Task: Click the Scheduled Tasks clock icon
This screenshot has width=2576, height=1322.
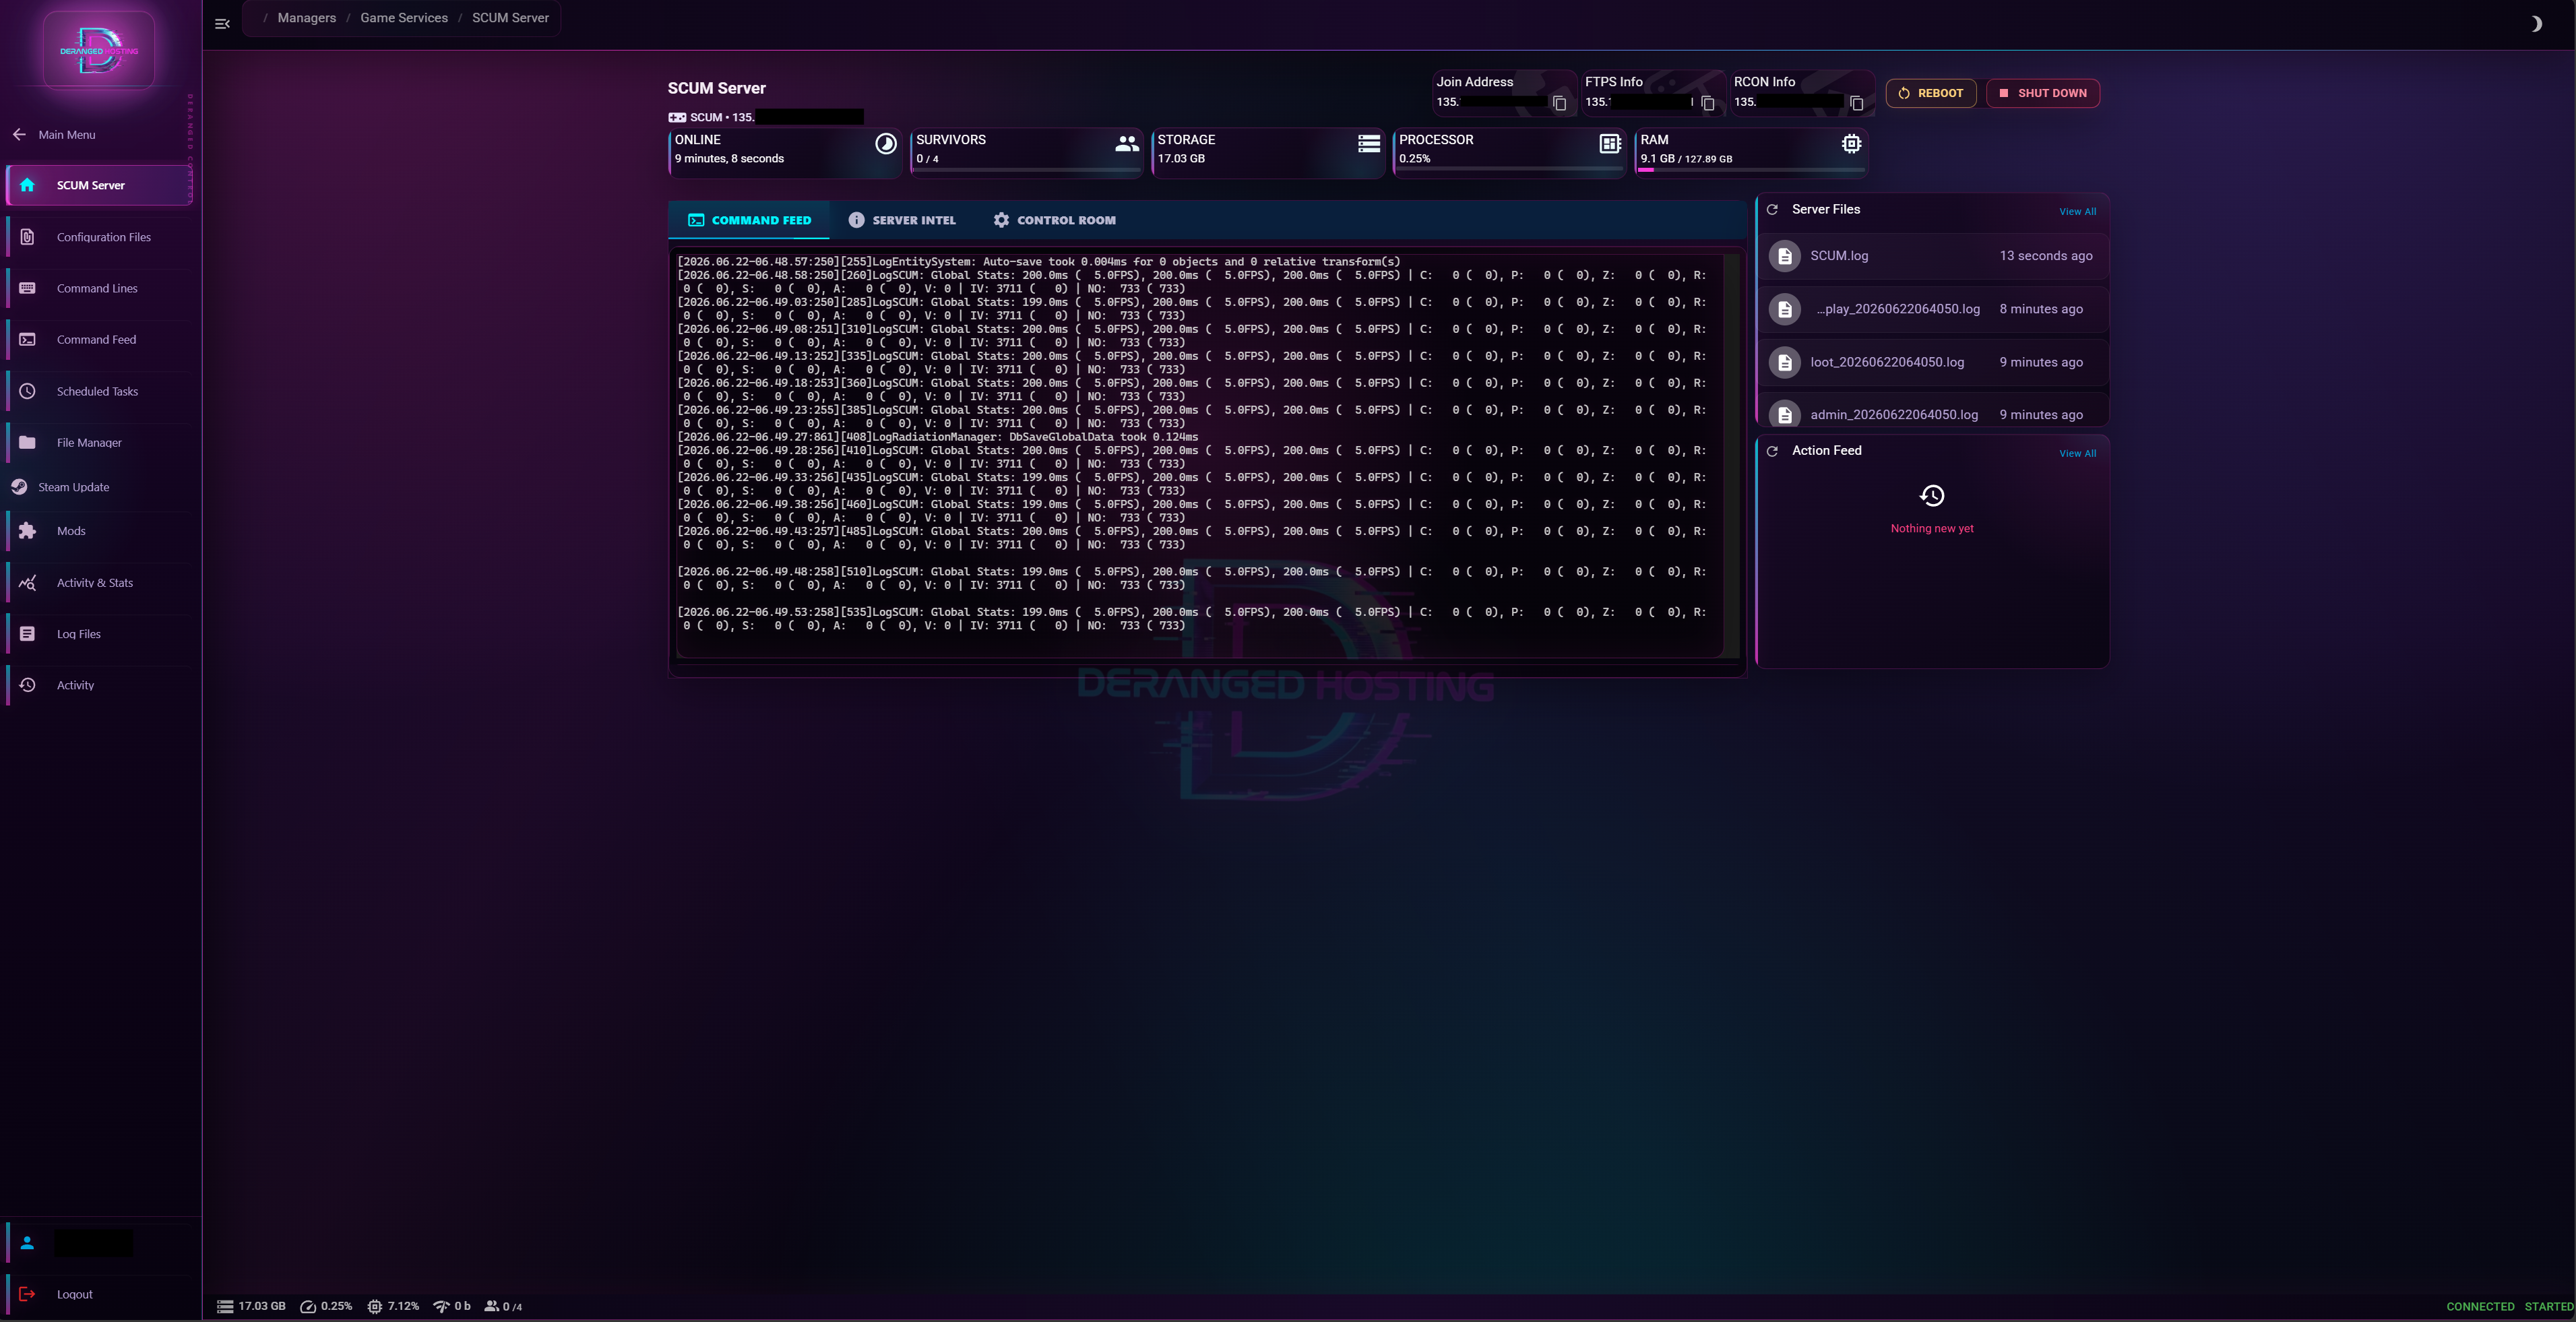Action: (27, 391)
